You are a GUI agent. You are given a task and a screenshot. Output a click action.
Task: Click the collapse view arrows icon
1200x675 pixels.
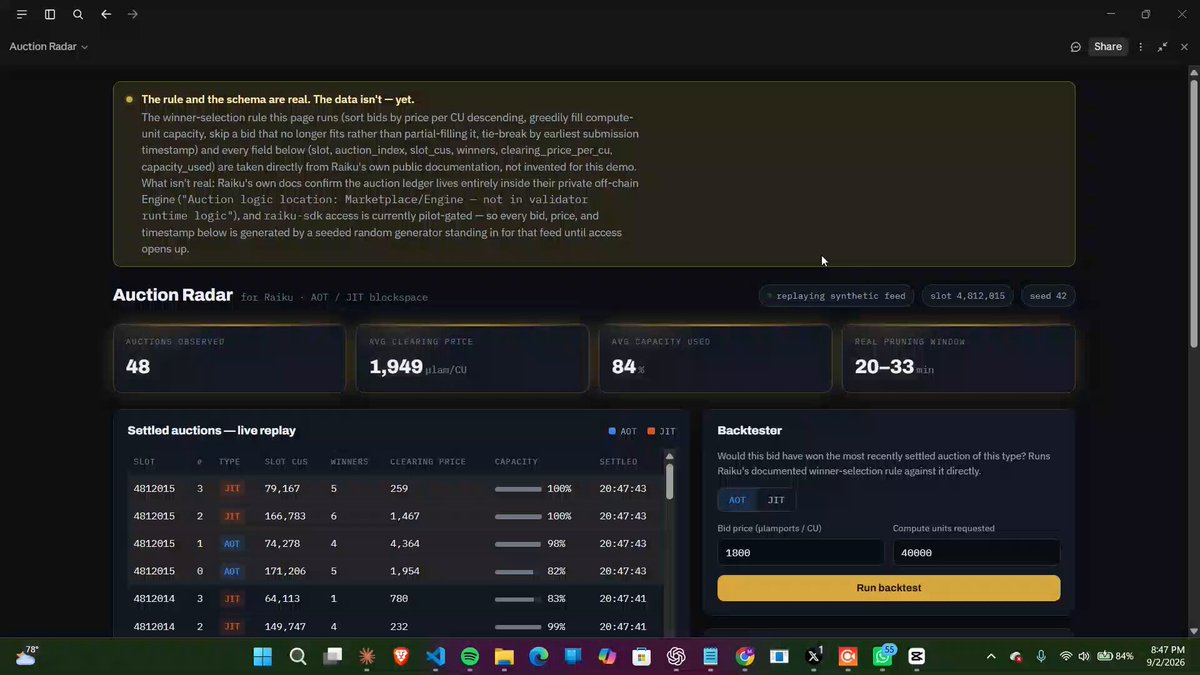pos(1163,47)
